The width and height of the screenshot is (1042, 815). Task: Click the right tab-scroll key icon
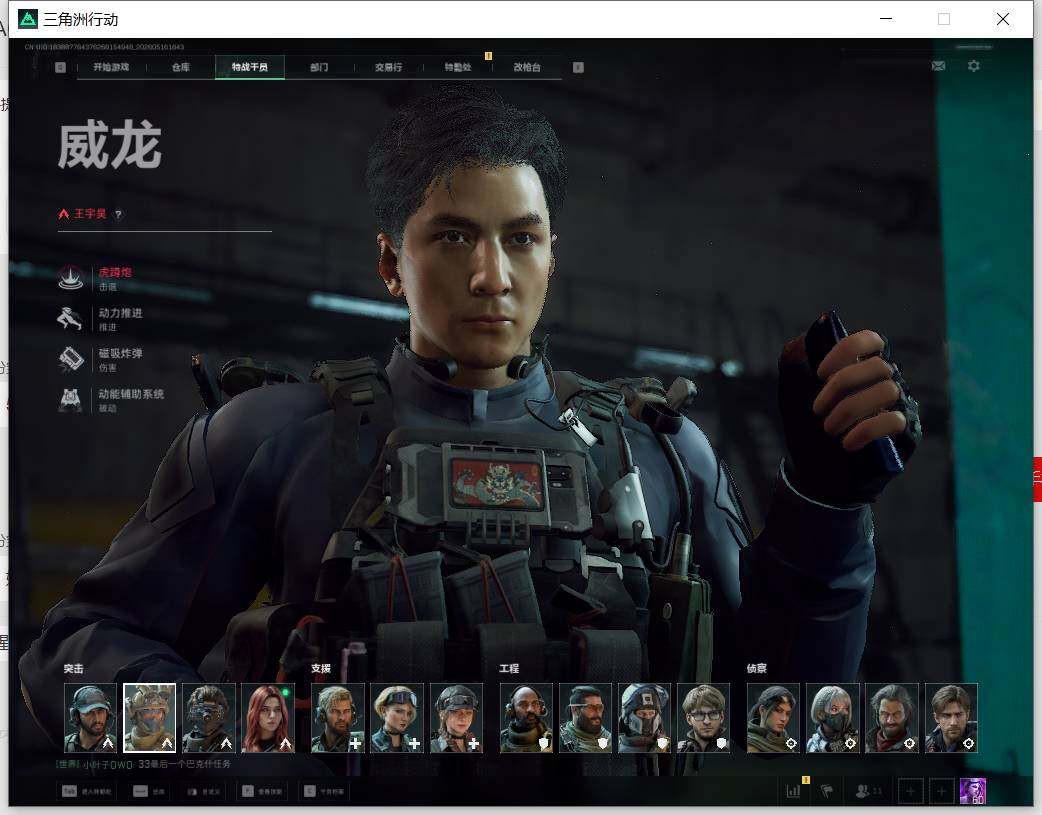point(578,67)
